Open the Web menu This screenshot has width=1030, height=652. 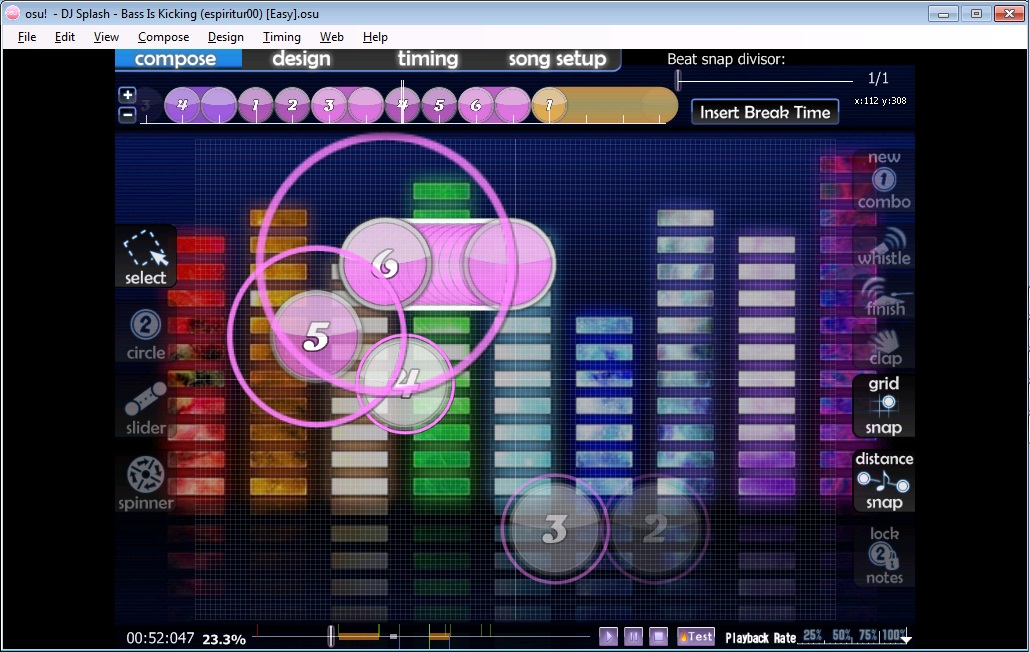[332, 37]
